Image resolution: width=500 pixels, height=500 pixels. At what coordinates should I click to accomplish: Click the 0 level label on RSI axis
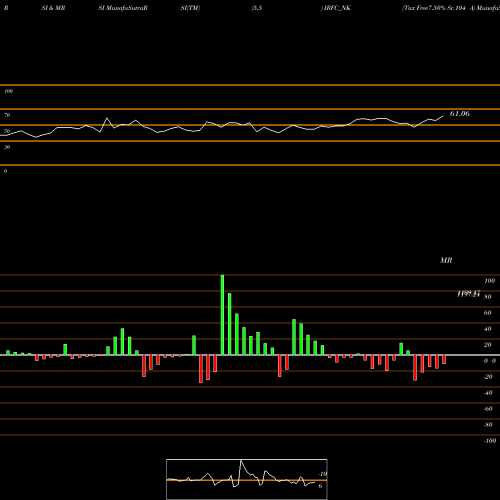(5, 171)
